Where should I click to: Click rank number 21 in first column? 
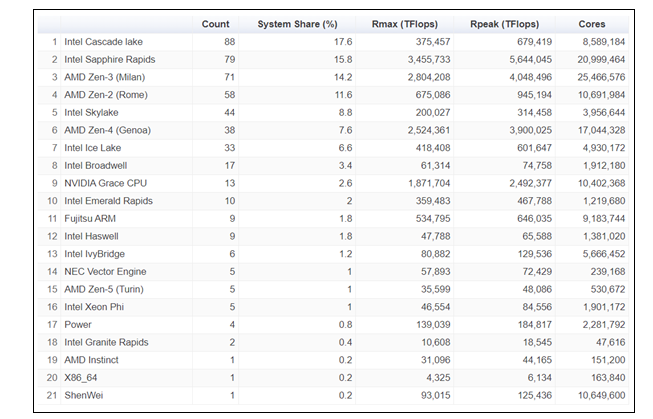(x=52, y=395)
